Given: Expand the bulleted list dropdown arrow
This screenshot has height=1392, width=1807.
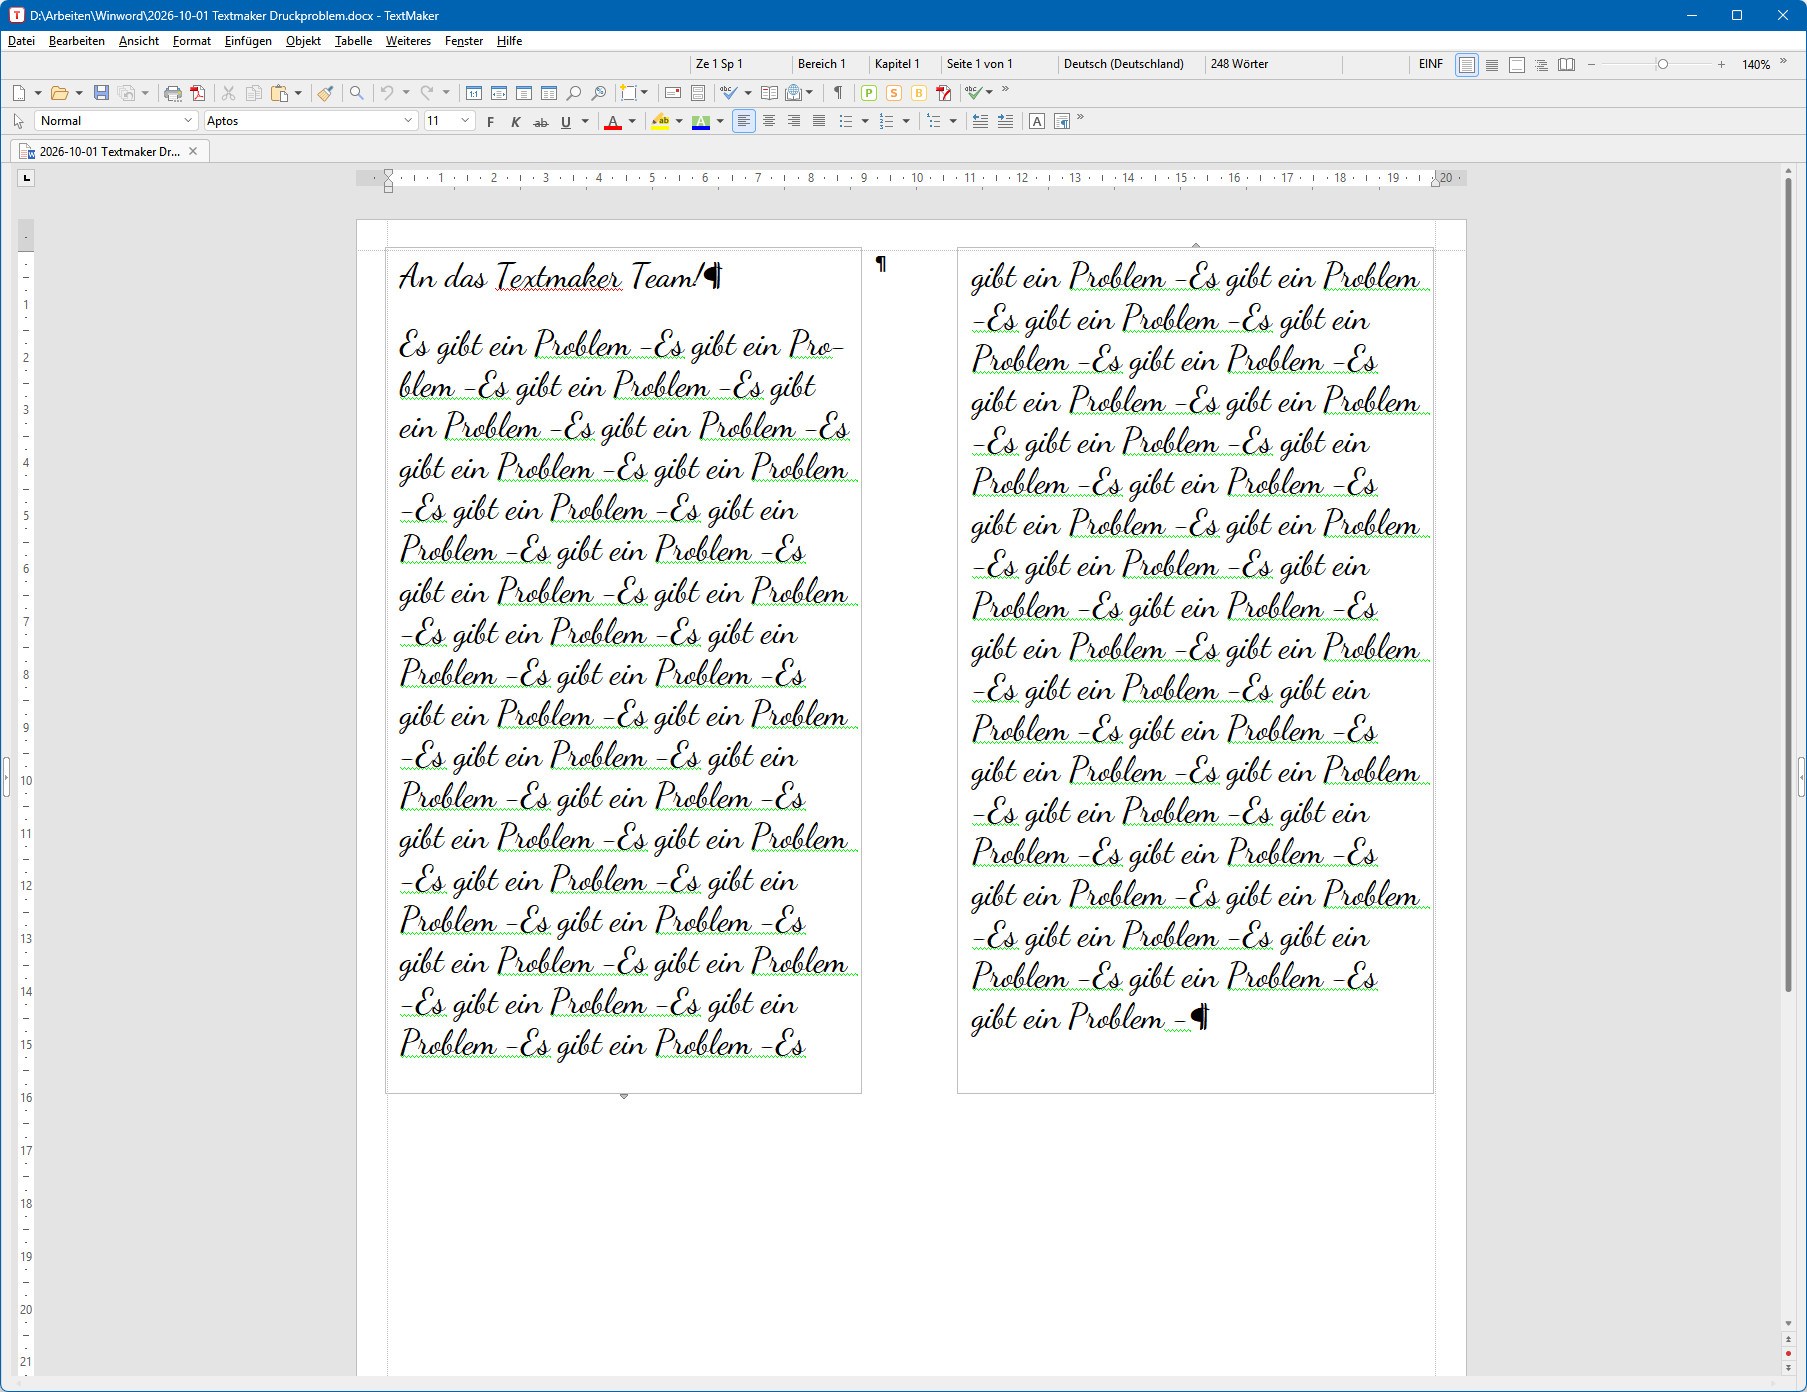Looking at the screenshot, I should click(x=865, y=122).
